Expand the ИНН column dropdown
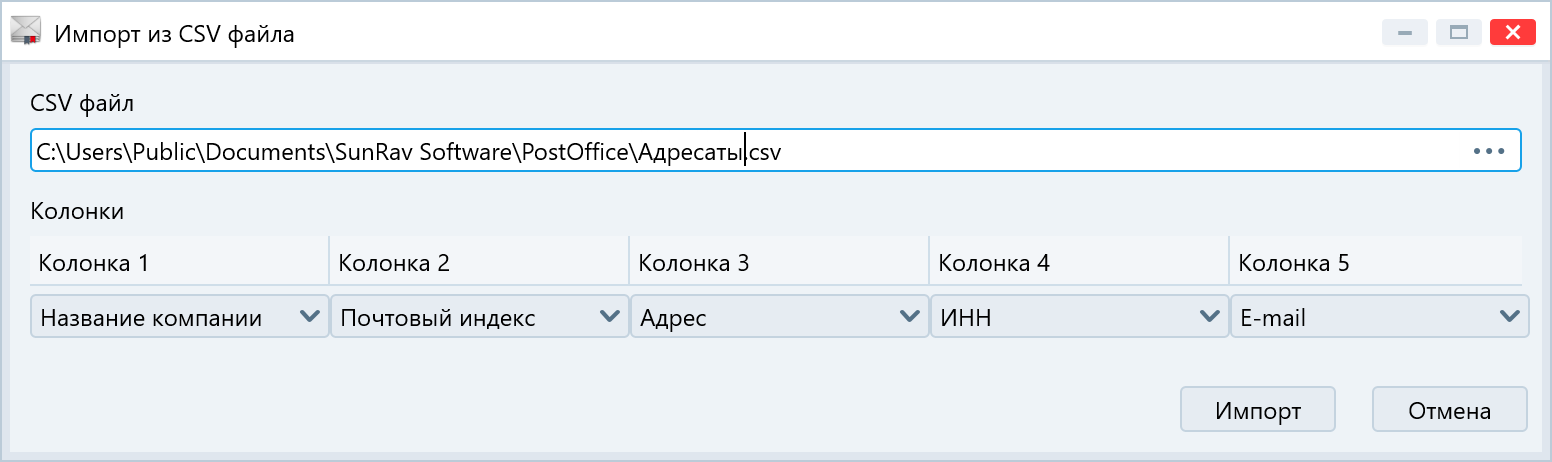This screenshot has width=1552, height=462. coord(1080,317)
